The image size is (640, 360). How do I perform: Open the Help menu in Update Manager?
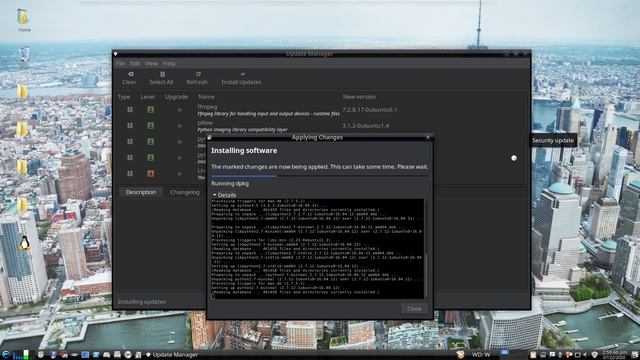169,63
